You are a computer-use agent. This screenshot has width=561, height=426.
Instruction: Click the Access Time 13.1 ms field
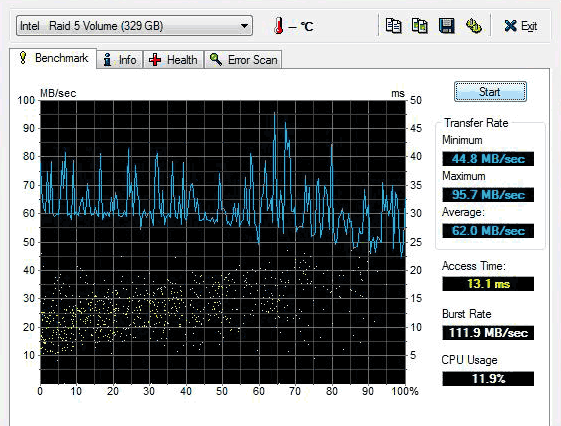pos(488,284)
